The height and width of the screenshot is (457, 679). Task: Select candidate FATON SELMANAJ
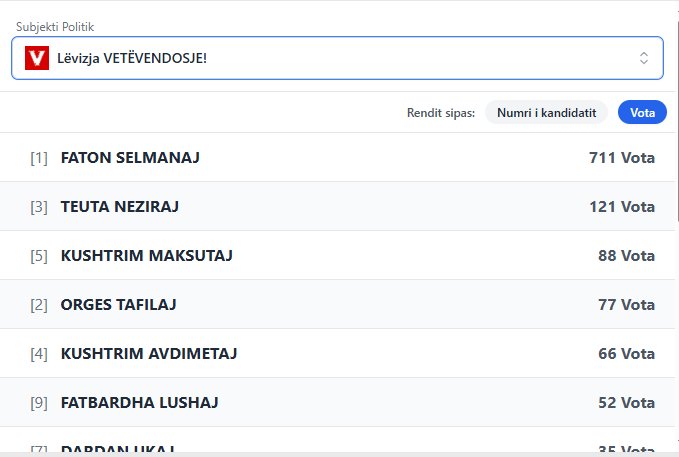(x=131, y=158)
